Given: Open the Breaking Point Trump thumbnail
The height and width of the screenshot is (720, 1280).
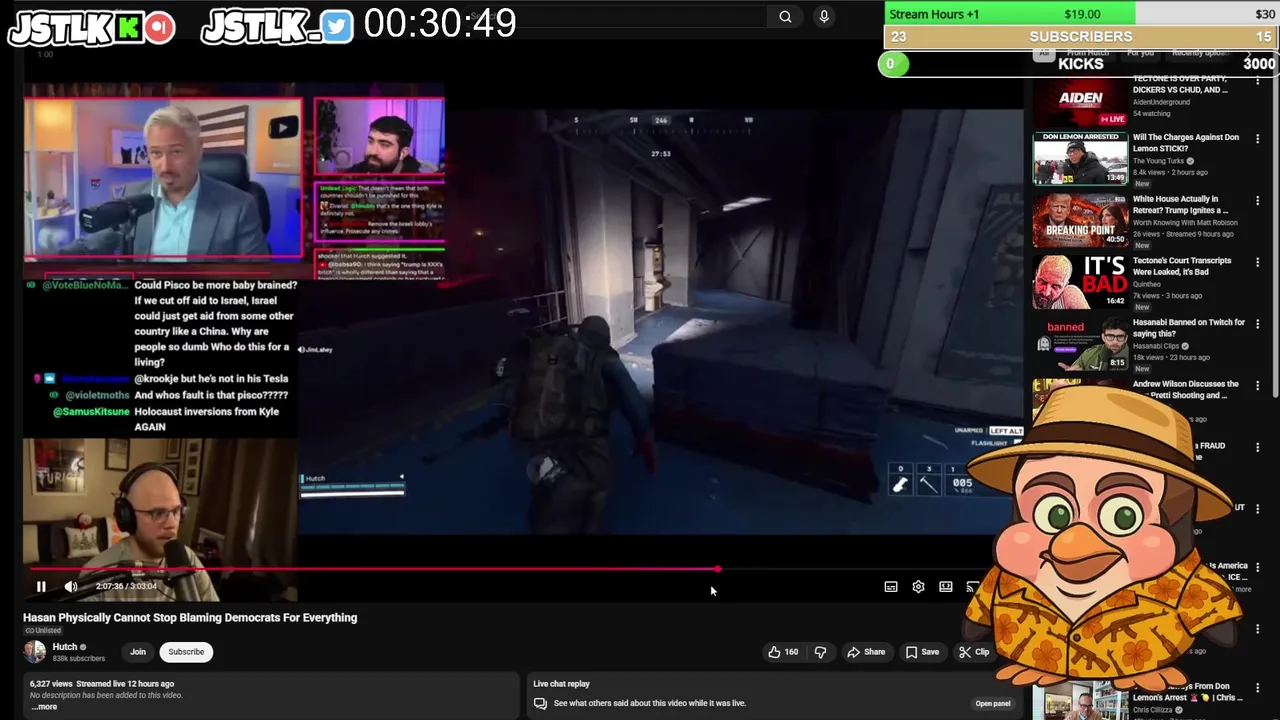Looking at the screenshot, I should point(1080,220).
